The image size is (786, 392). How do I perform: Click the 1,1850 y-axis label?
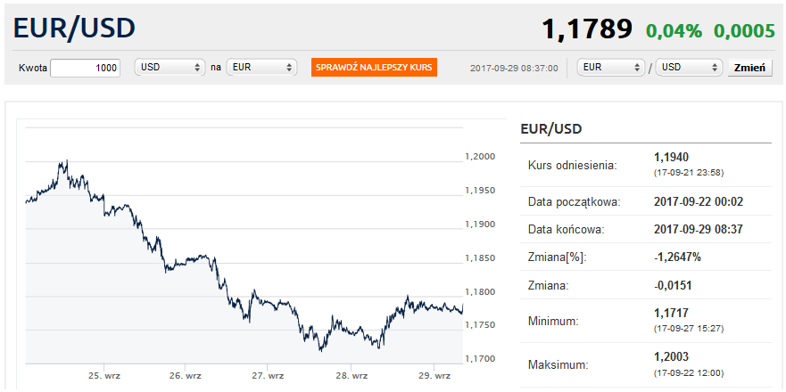pyautogui.click(x=480, y=258)
